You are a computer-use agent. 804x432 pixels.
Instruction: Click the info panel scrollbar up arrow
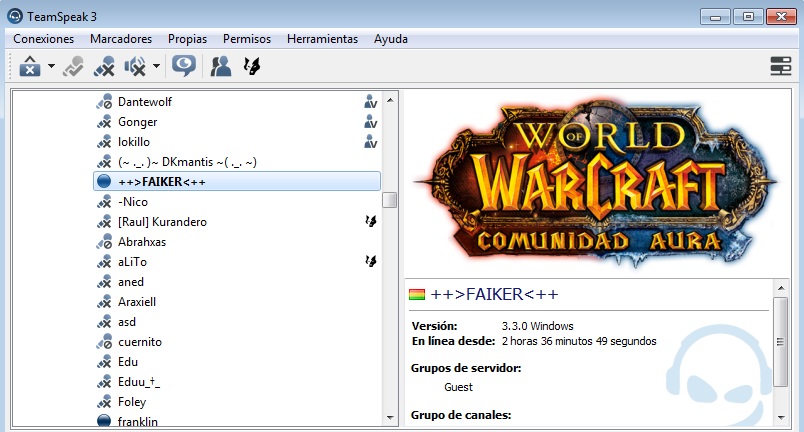click(780, 288)
